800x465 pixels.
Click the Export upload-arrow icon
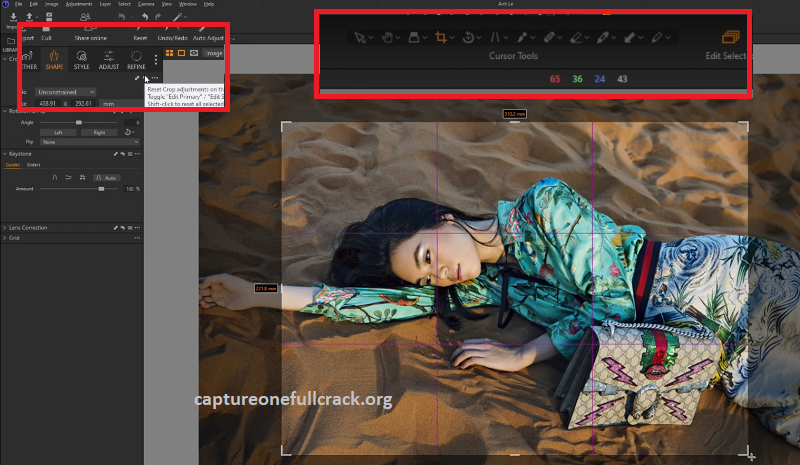click(x=29, y=17)
